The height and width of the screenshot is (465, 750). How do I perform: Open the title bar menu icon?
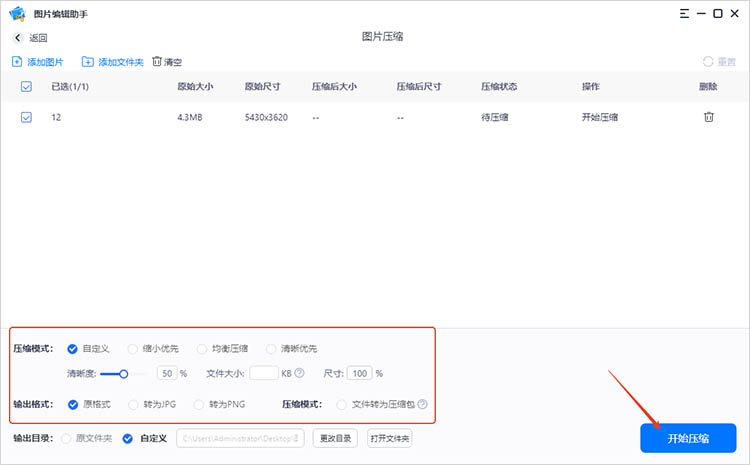pos(684,14)
